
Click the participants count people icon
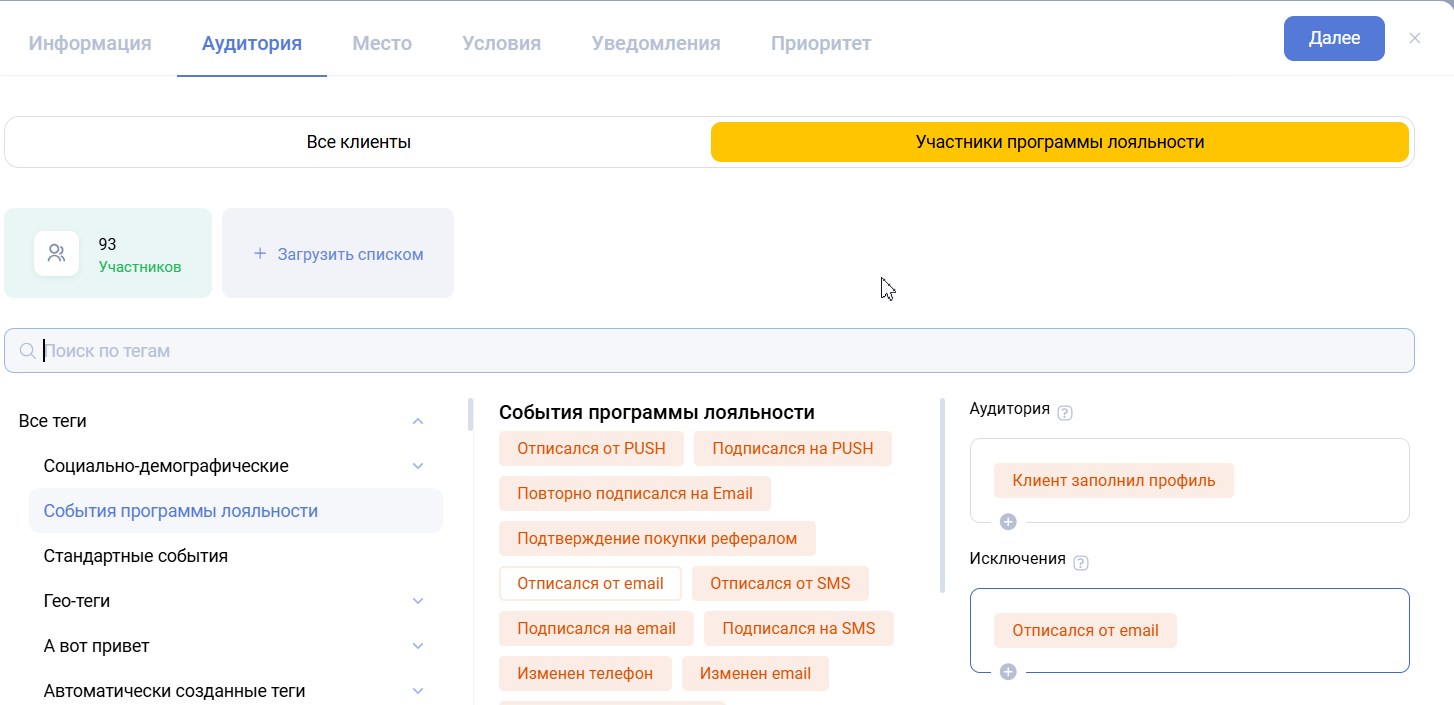tap(57, 253)
